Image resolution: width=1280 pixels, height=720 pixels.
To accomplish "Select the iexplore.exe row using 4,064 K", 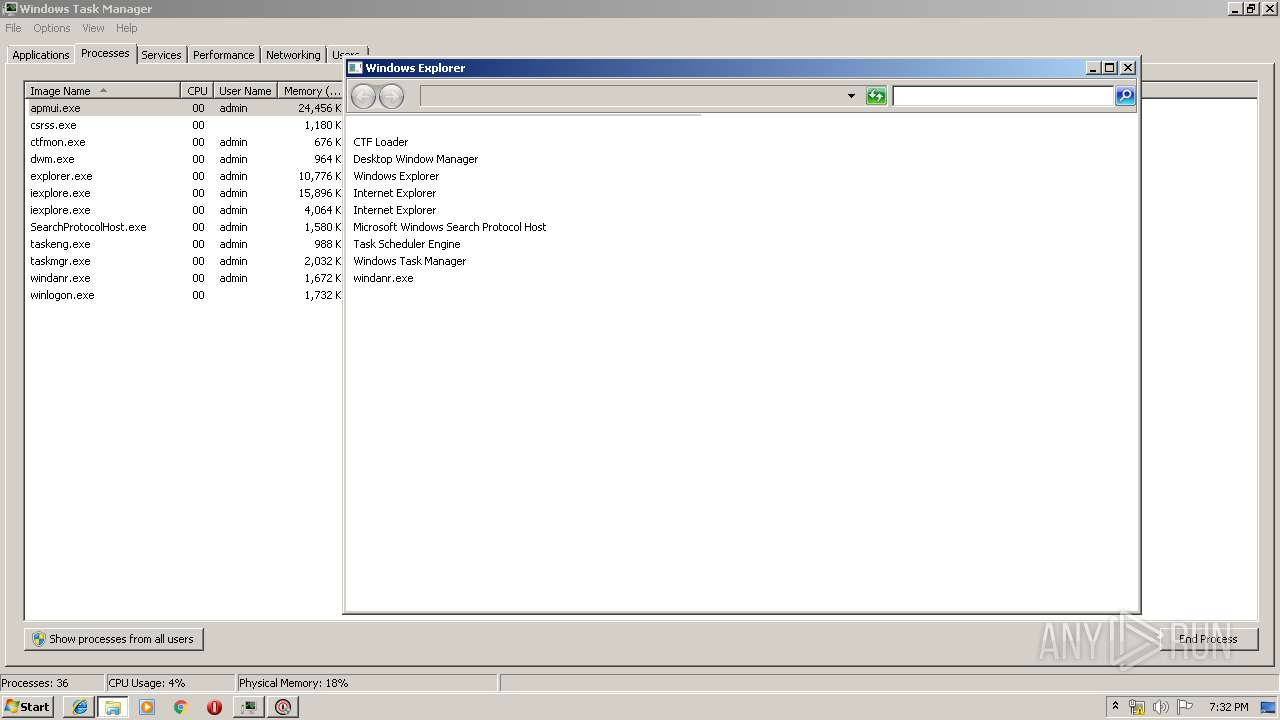I will 184,210.
